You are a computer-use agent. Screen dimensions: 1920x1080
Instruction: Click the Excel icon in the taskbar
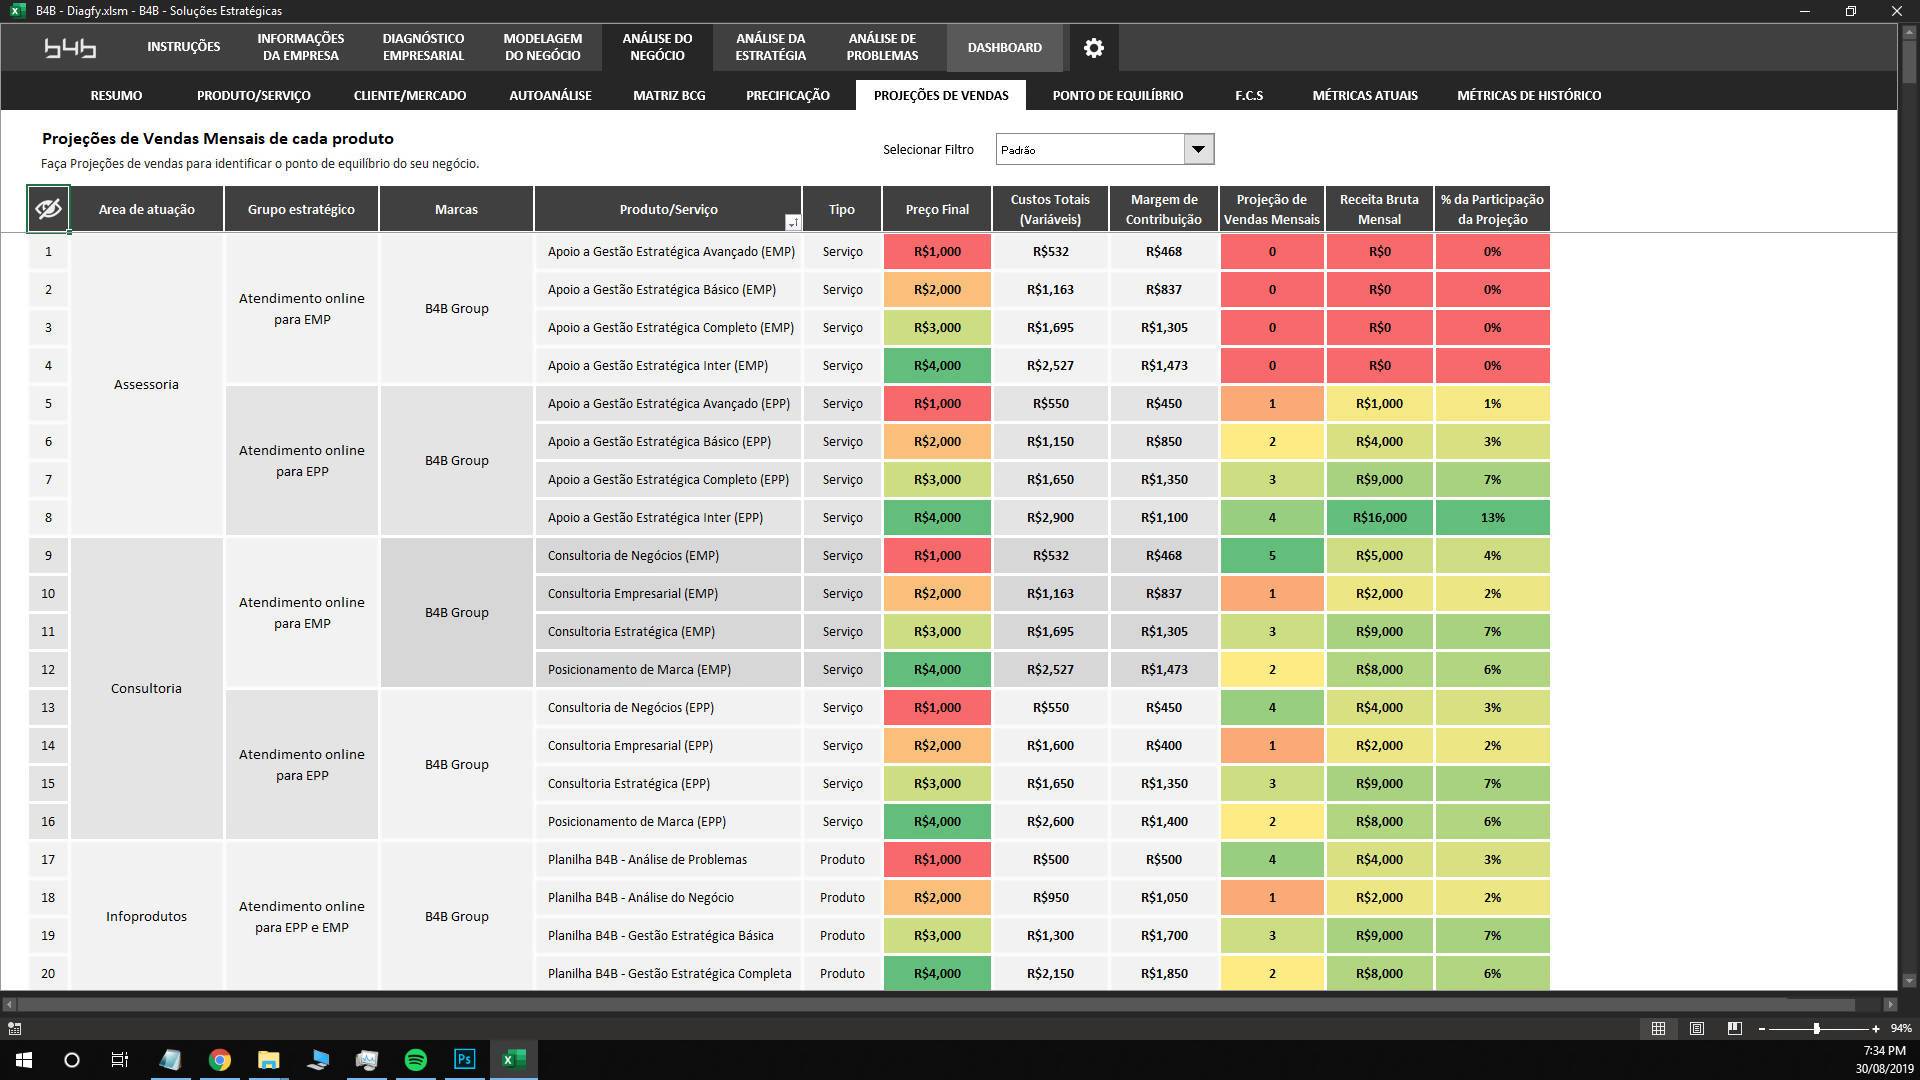pyautogui.click(x=513, y=1060)
